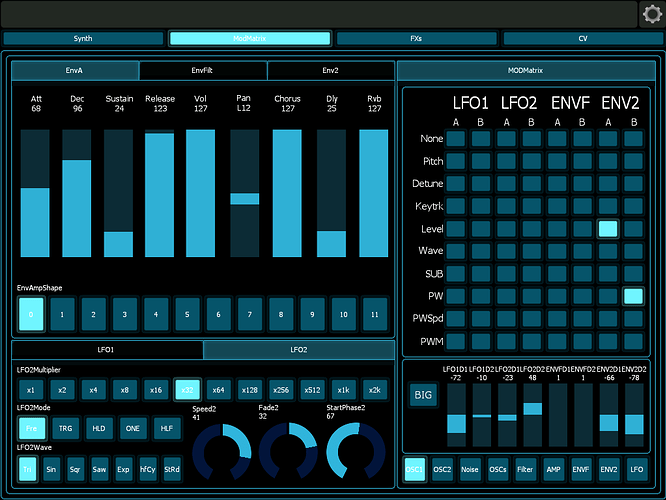Choose the Saw waveform for LFO2
666x500 pixels.
pyautogui.click(x=99, y=469)
